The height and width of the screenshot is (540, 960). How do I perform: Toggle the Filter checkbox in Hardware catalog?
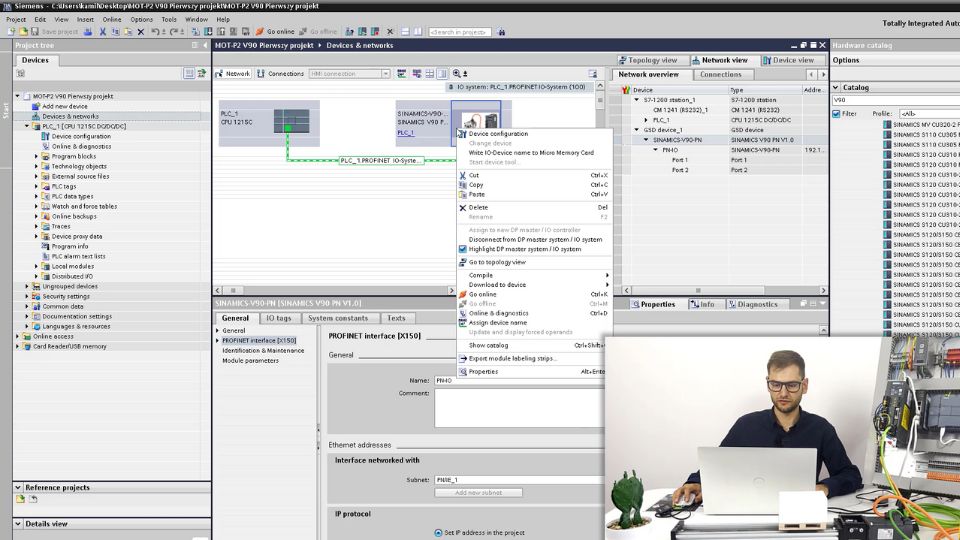click(836, 114)
